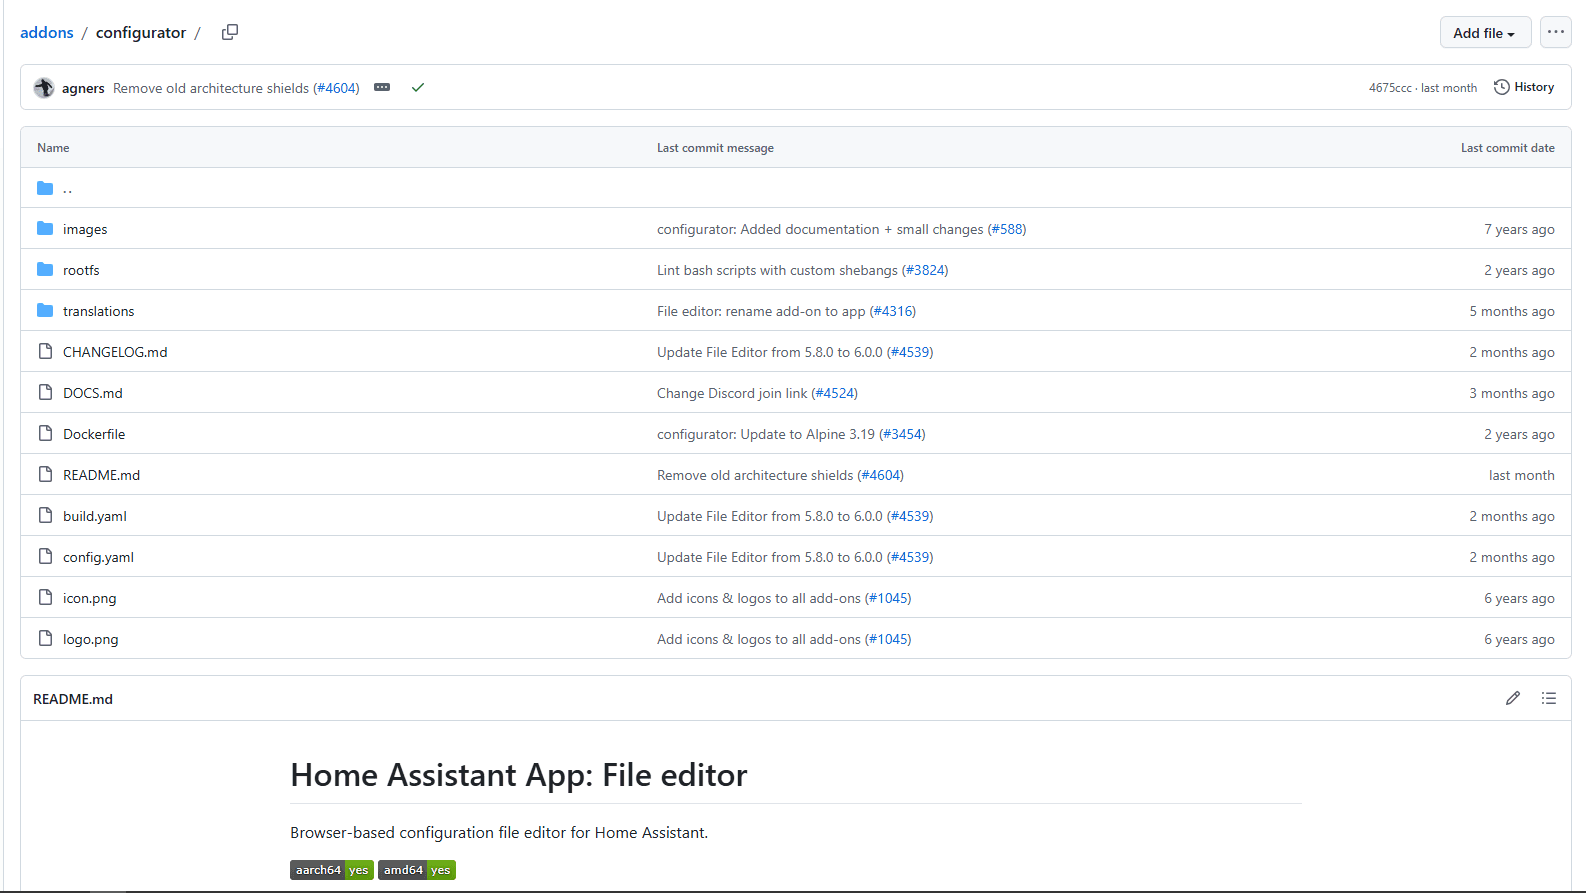Open #1045 link in icon.png row
Viewport: 1586px width, 893px height.
[888, 599]
